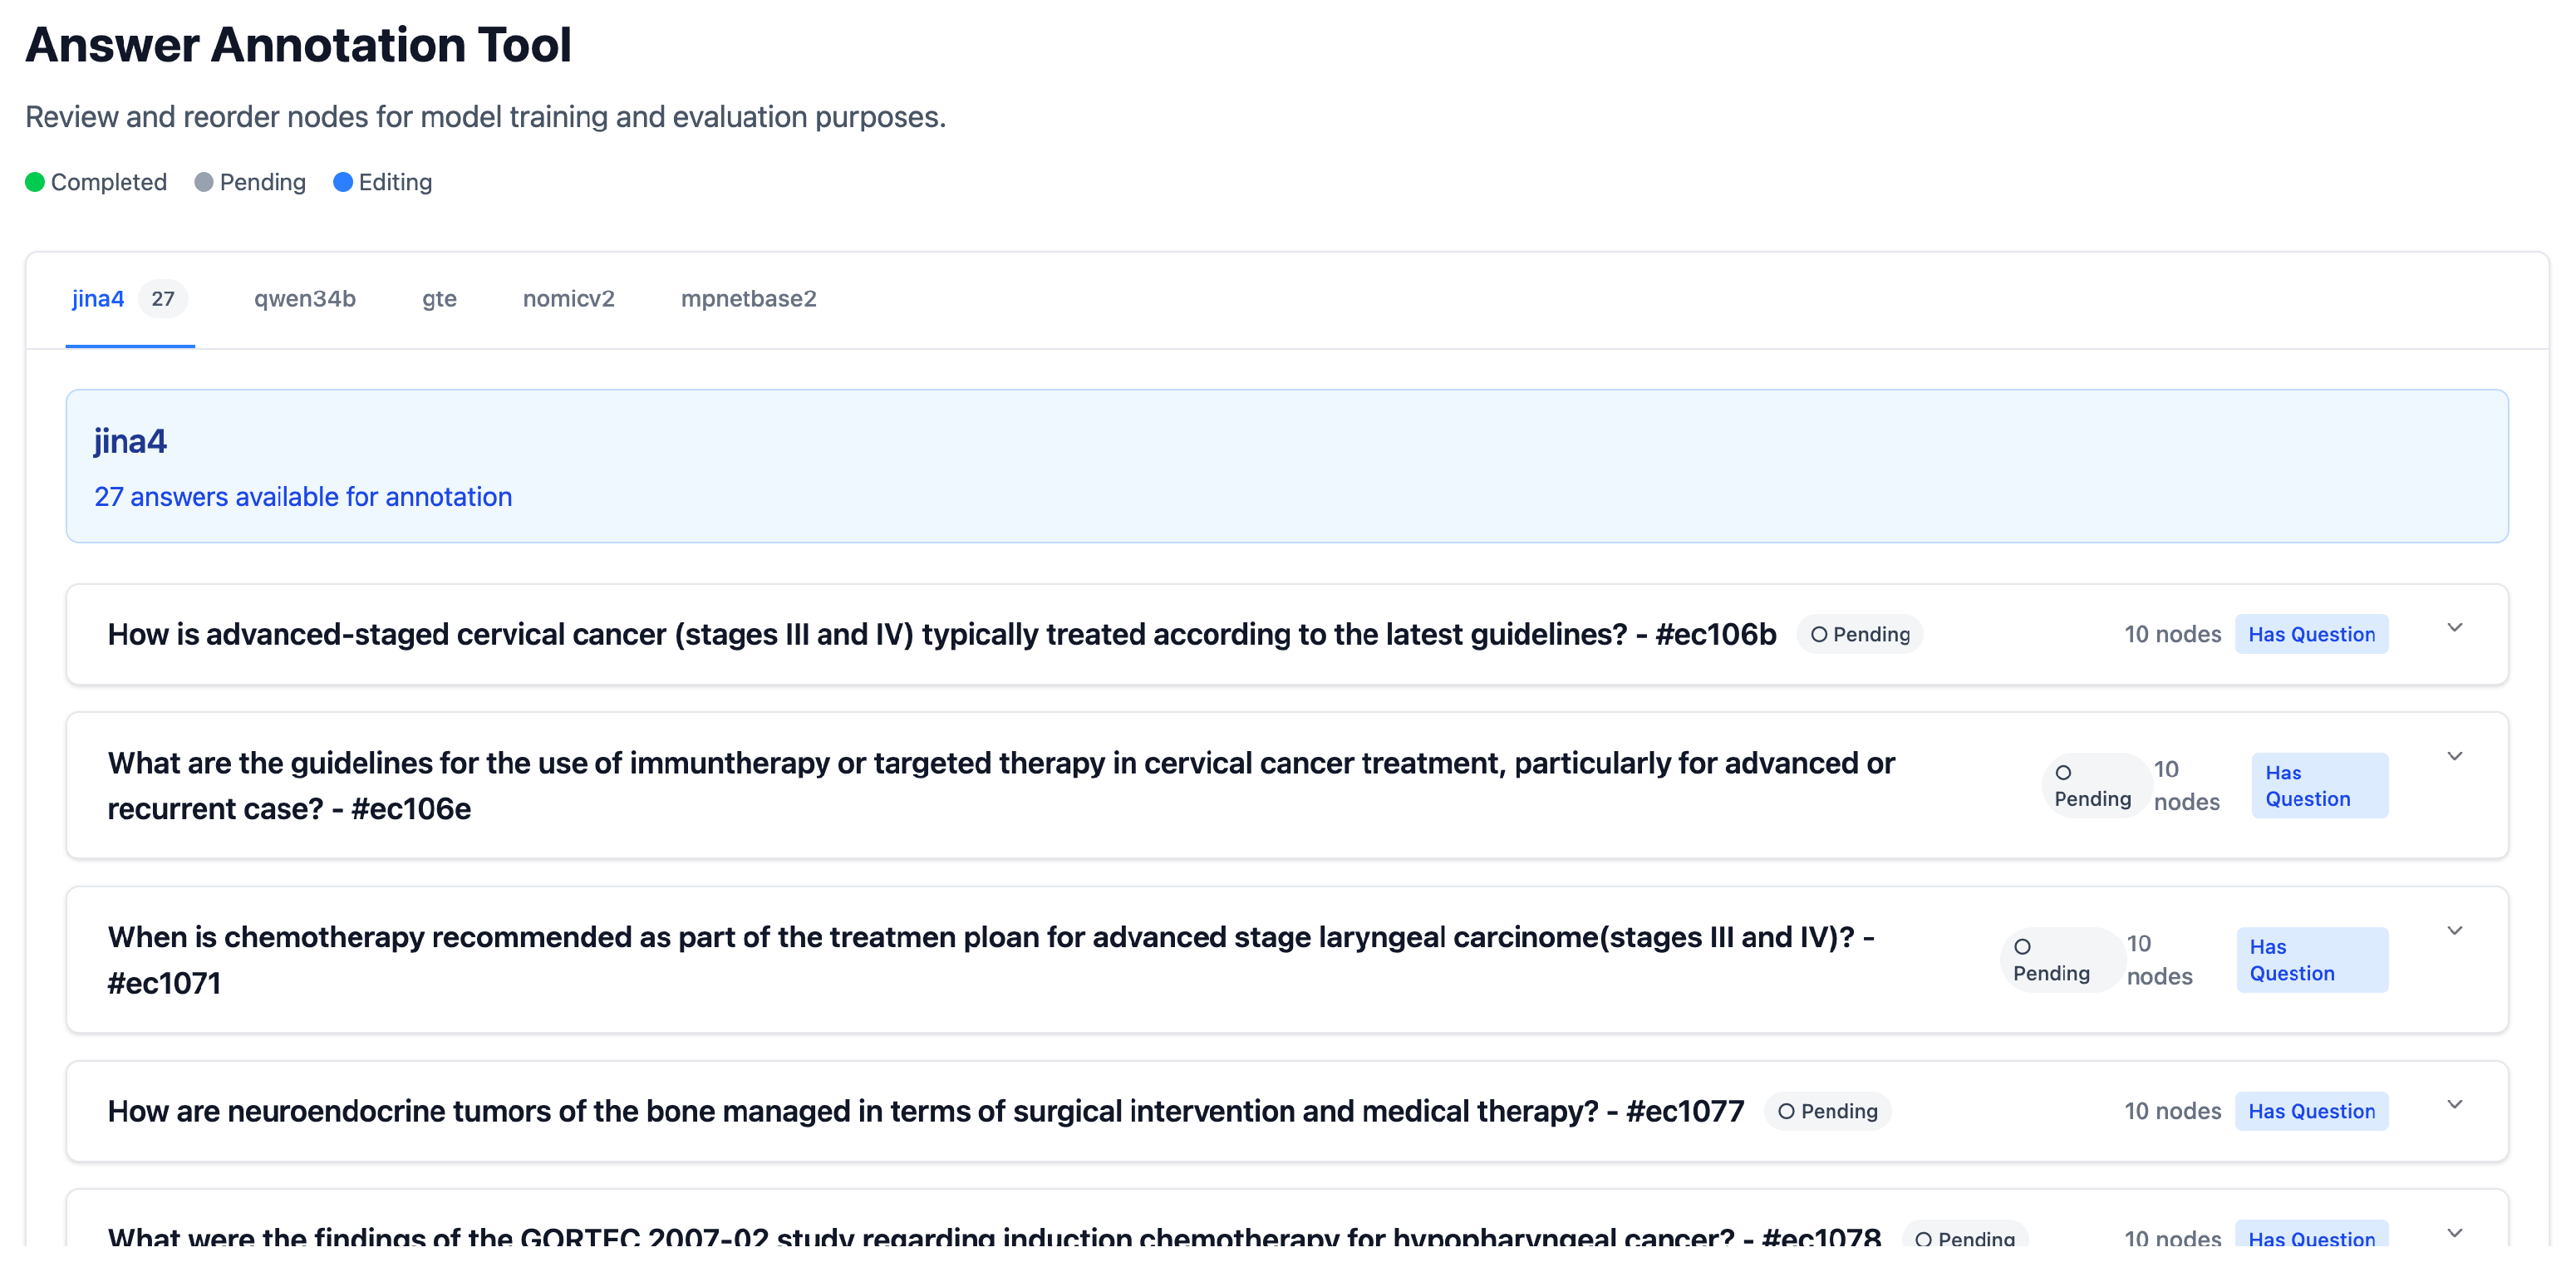
Task: Select the nomicv2 tab
Action: point(568,299)
